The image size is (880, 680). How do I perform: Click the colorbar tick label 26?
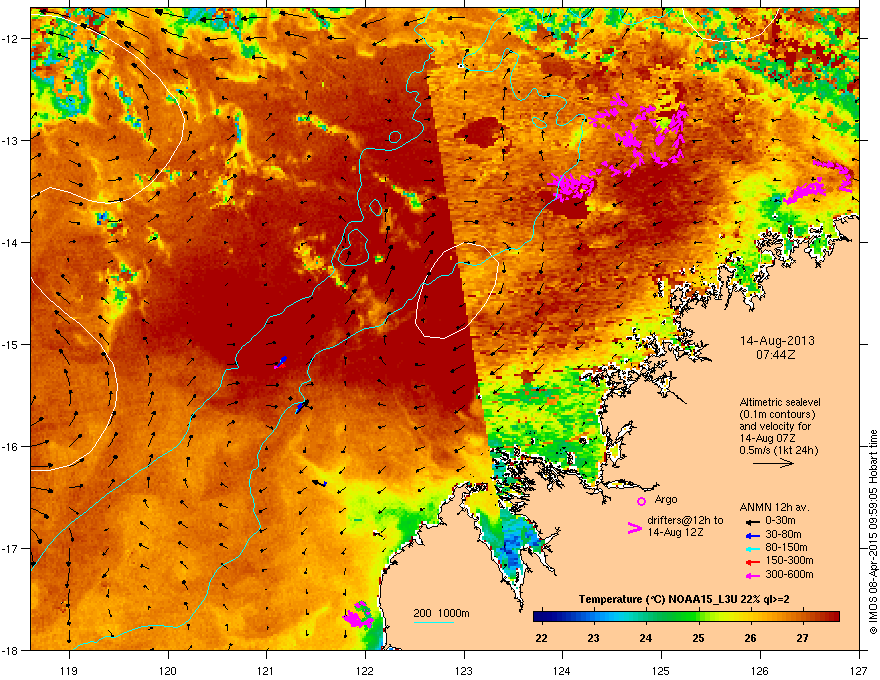coord(750,638)
